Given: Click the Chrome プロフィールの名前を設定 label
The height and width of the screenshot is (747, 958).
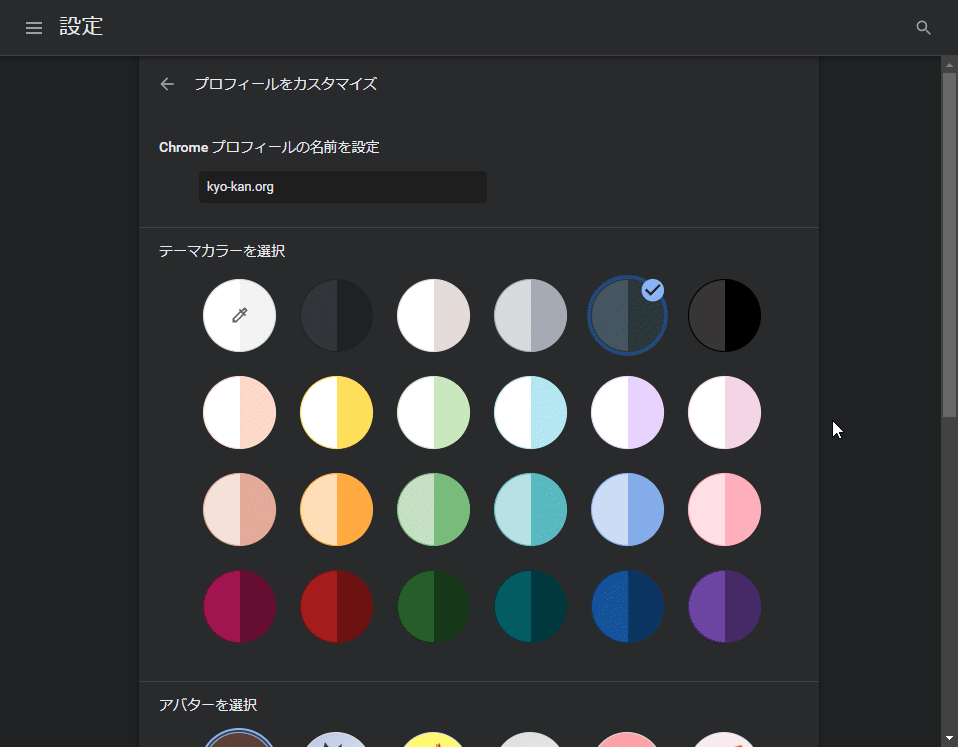Looking at the screenshot, I should 269,147.
